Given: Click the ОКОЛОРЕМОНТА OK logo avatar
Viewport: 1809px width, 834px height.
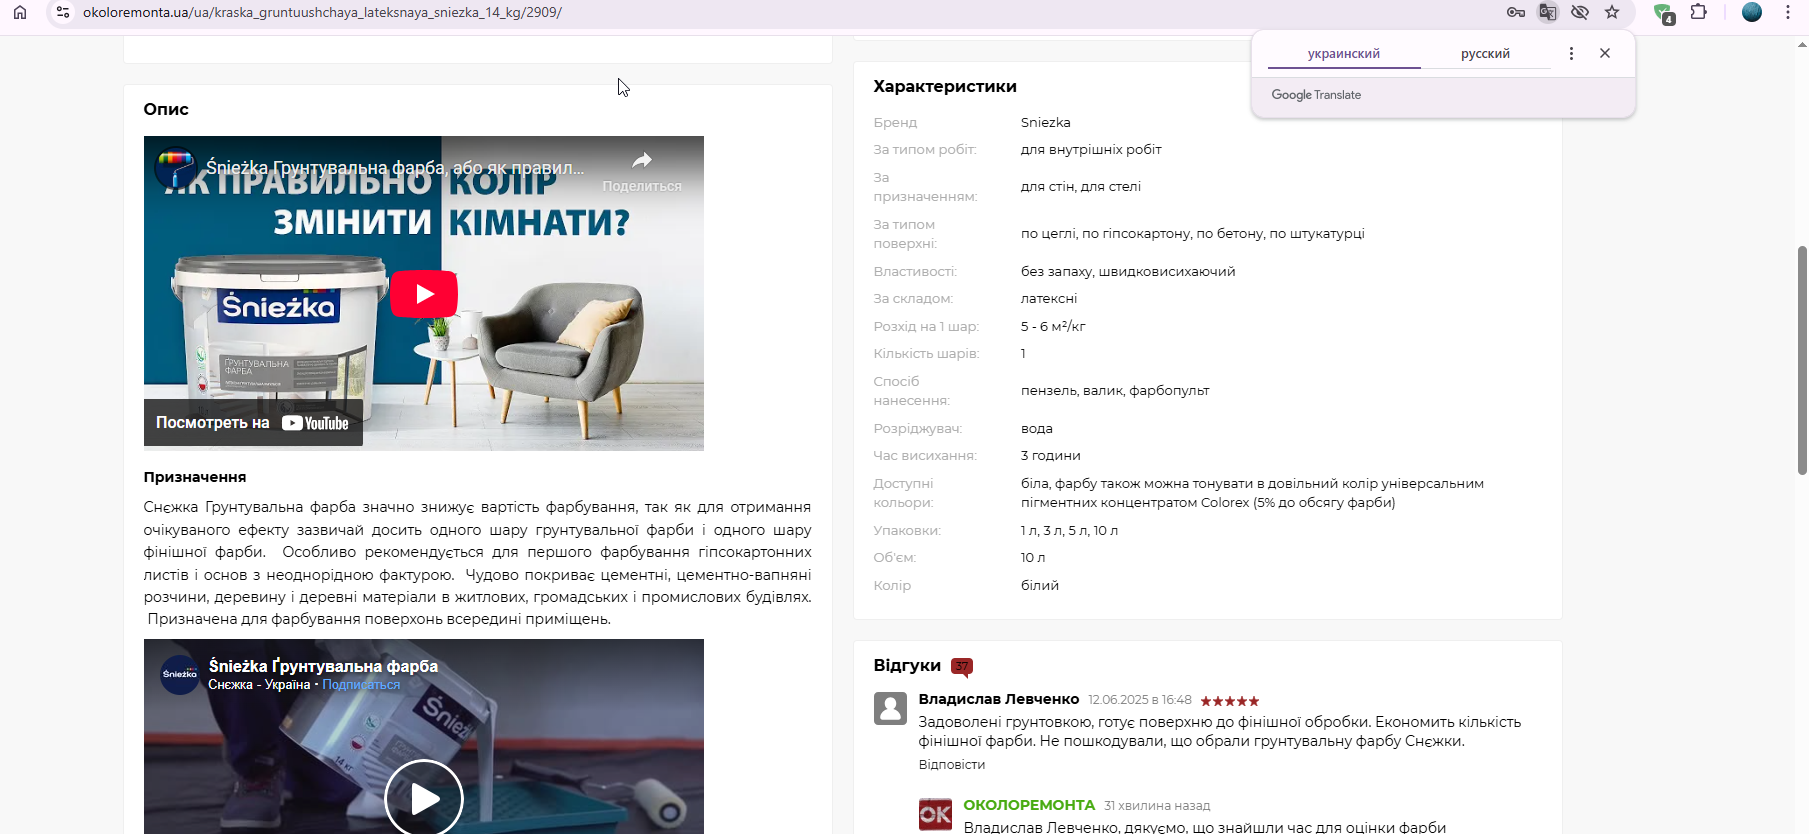Looking at the screenshot, I should [935, 814].
